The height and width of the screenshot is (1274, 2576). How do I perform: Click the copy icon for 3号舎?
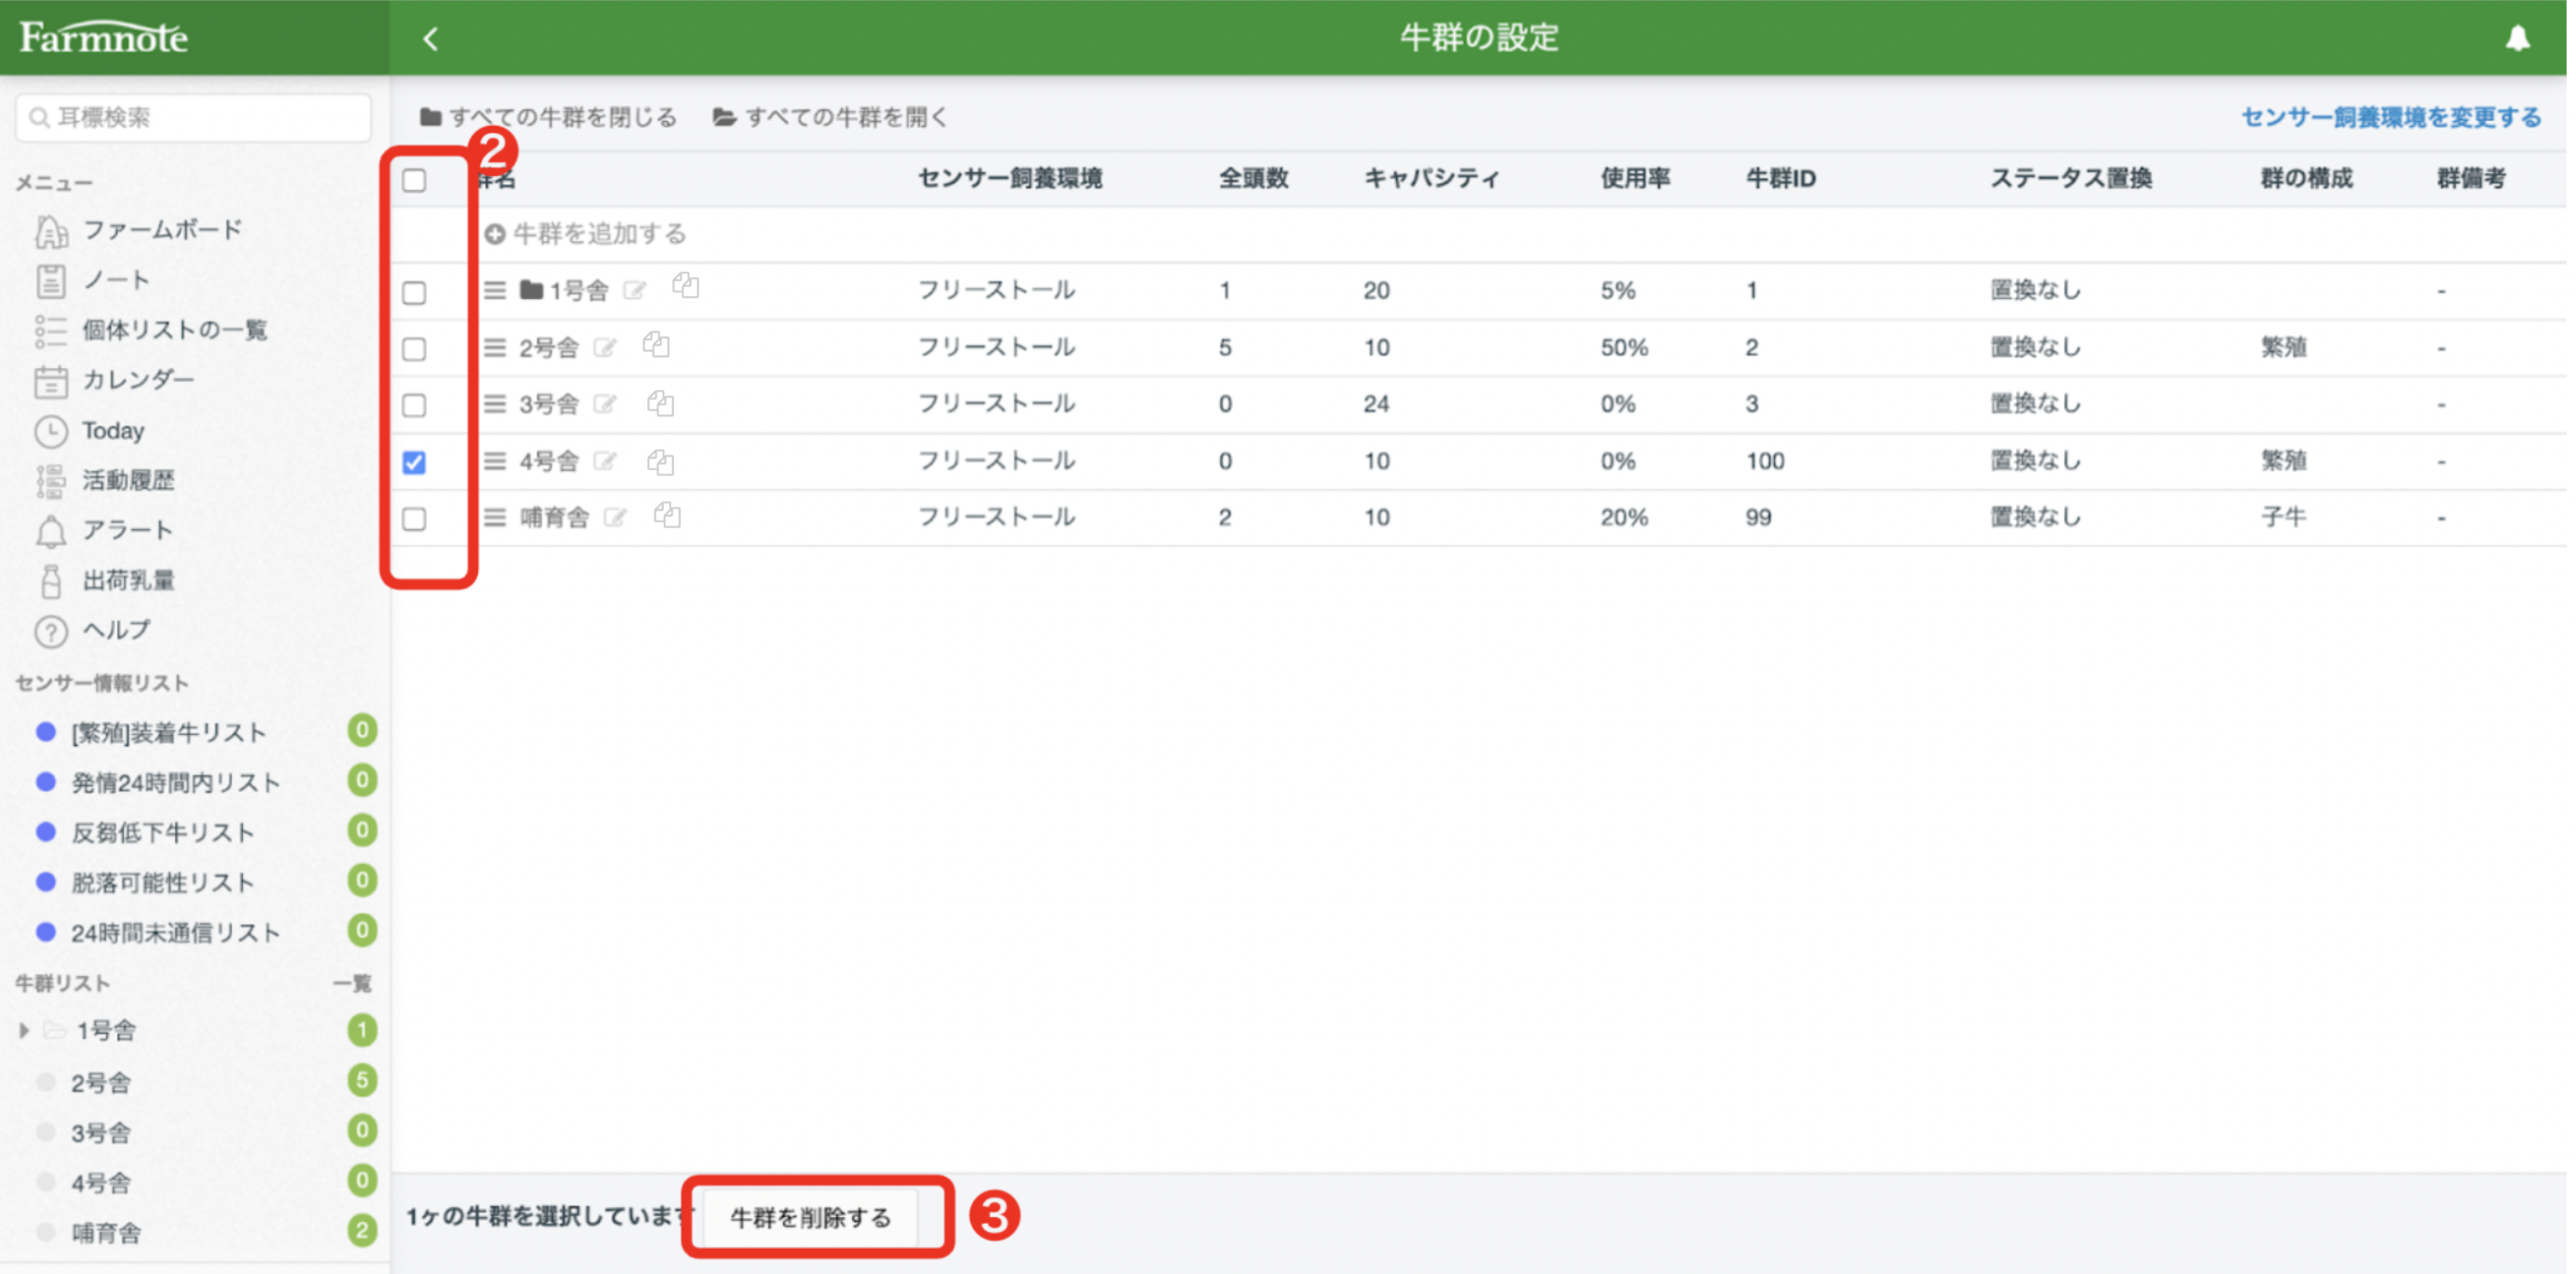click(660, 403)
